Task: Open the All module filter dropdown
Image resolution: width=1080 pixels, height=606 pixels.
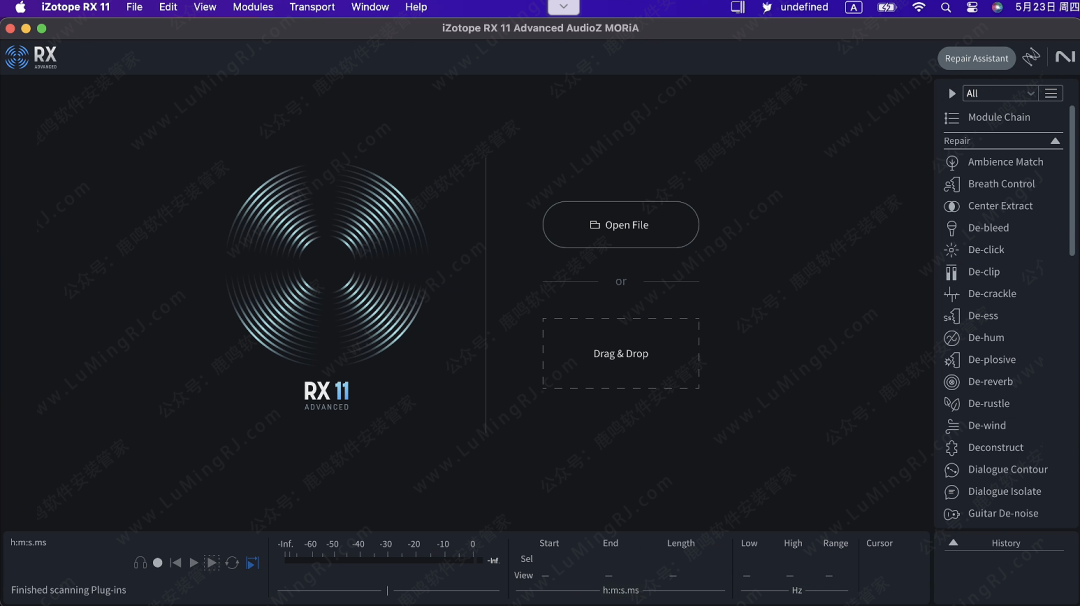Action: pos(1000,93)
